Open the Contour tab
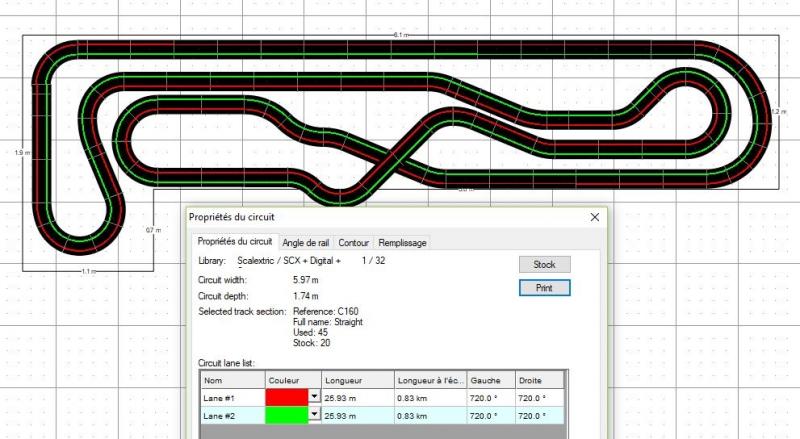This screenshot has width=800, height=439. (x=353, y=242)
